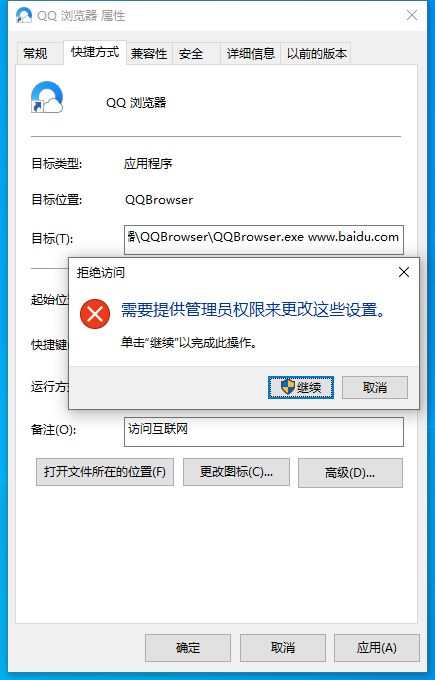This screenshot has height=680, width=435.
Task: Click the UAC shield icon on 继续
Action: click(x=288, y=387)
